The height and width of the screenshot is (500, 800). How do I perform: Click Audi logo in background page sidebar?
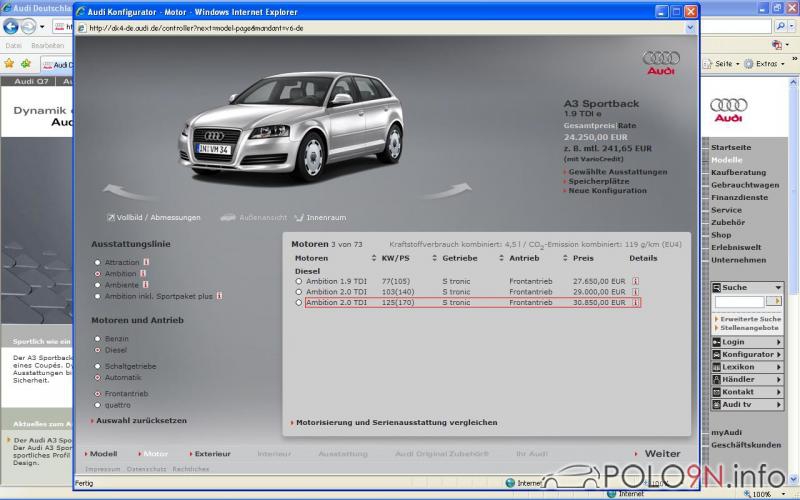pos(729,110)
